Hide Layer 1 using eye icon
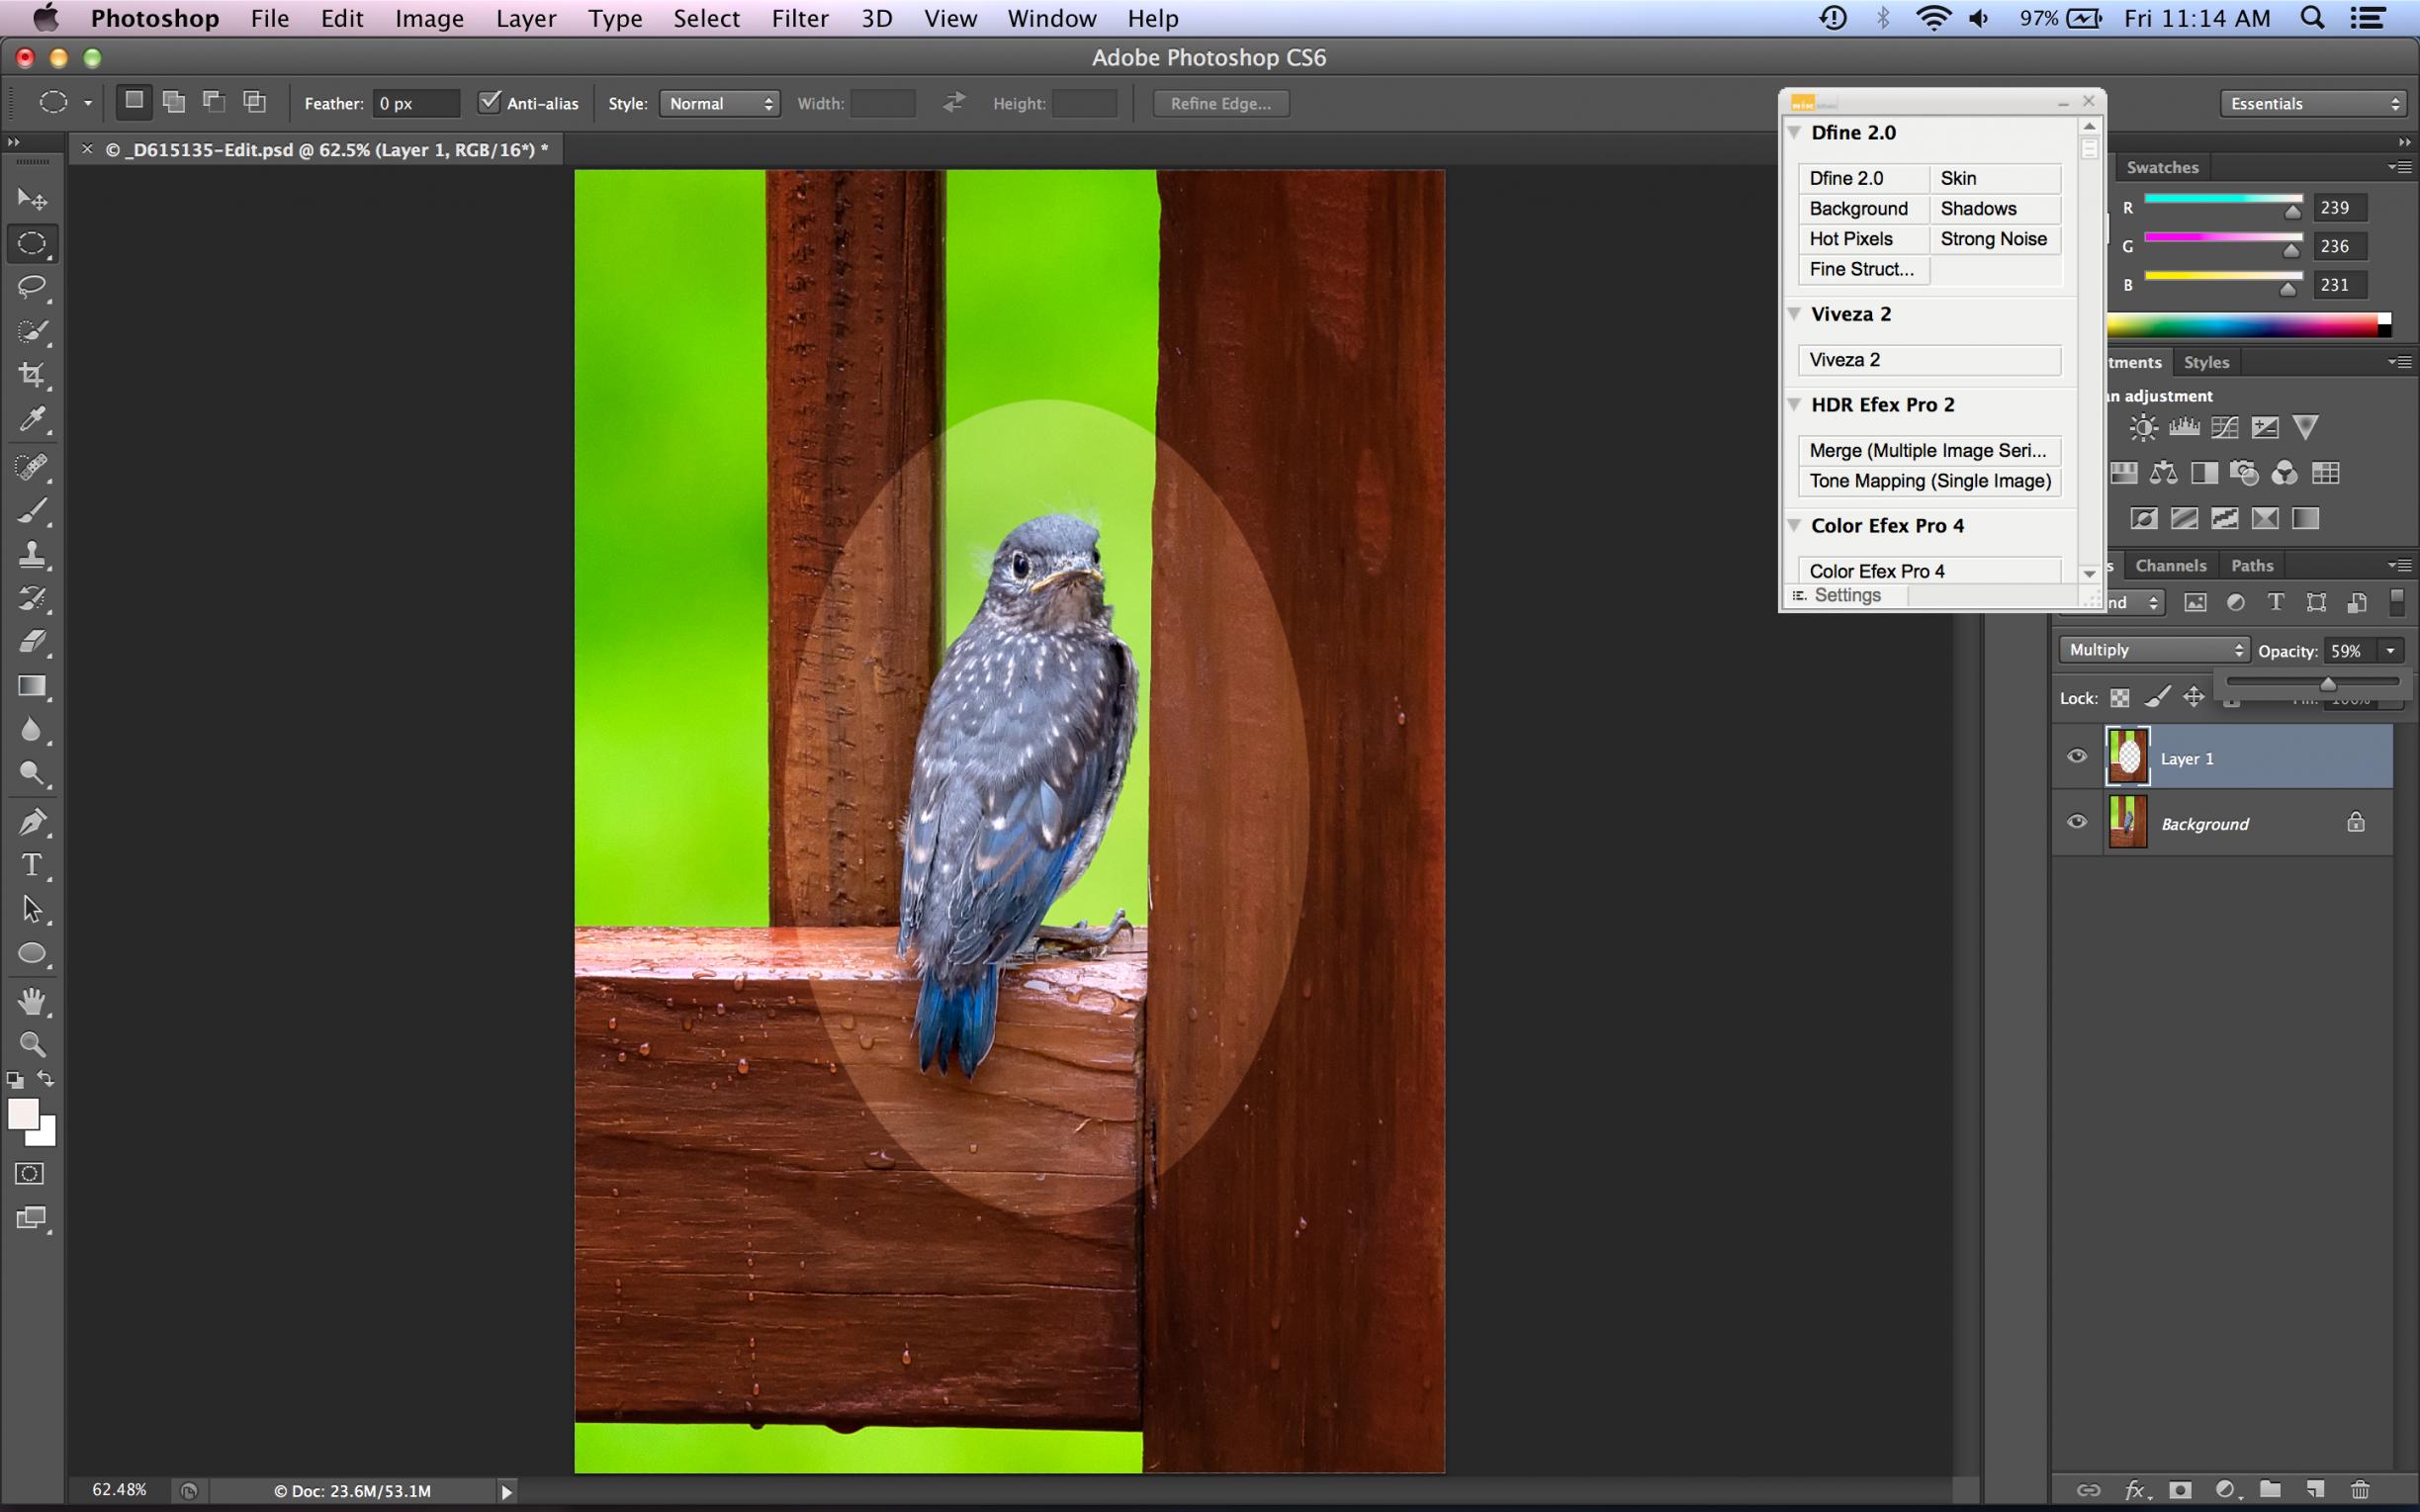 click(x=2077, y=756)
